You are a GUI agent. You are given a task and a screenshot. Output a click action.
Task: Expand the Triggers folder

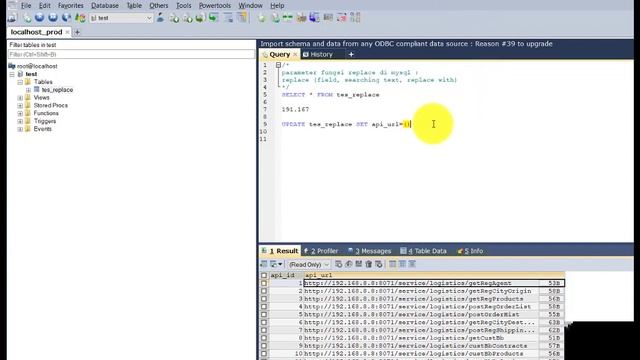click(x=20, y=121)
